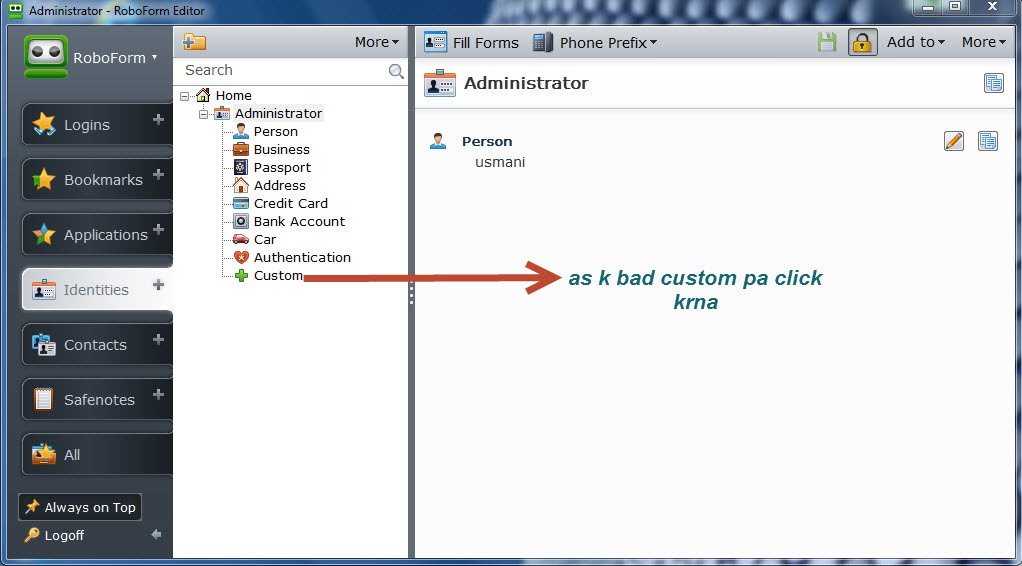The height and width of the screenshot is (566, 1022).
Task: Add a new application with plus
Action: 158,230
